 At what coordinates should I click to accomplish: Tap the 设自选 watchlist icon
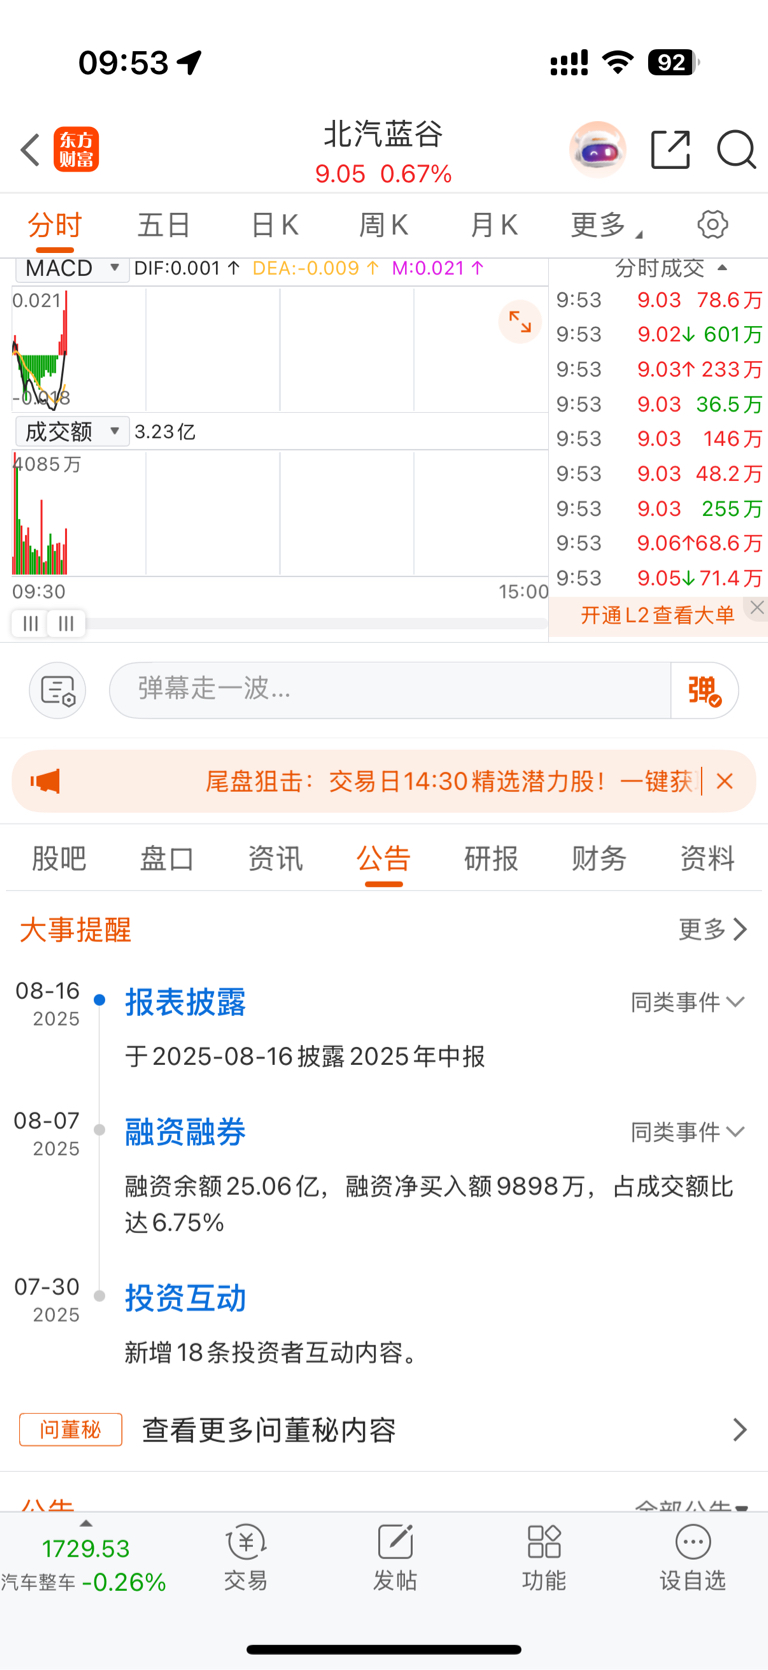point(692,1559)
